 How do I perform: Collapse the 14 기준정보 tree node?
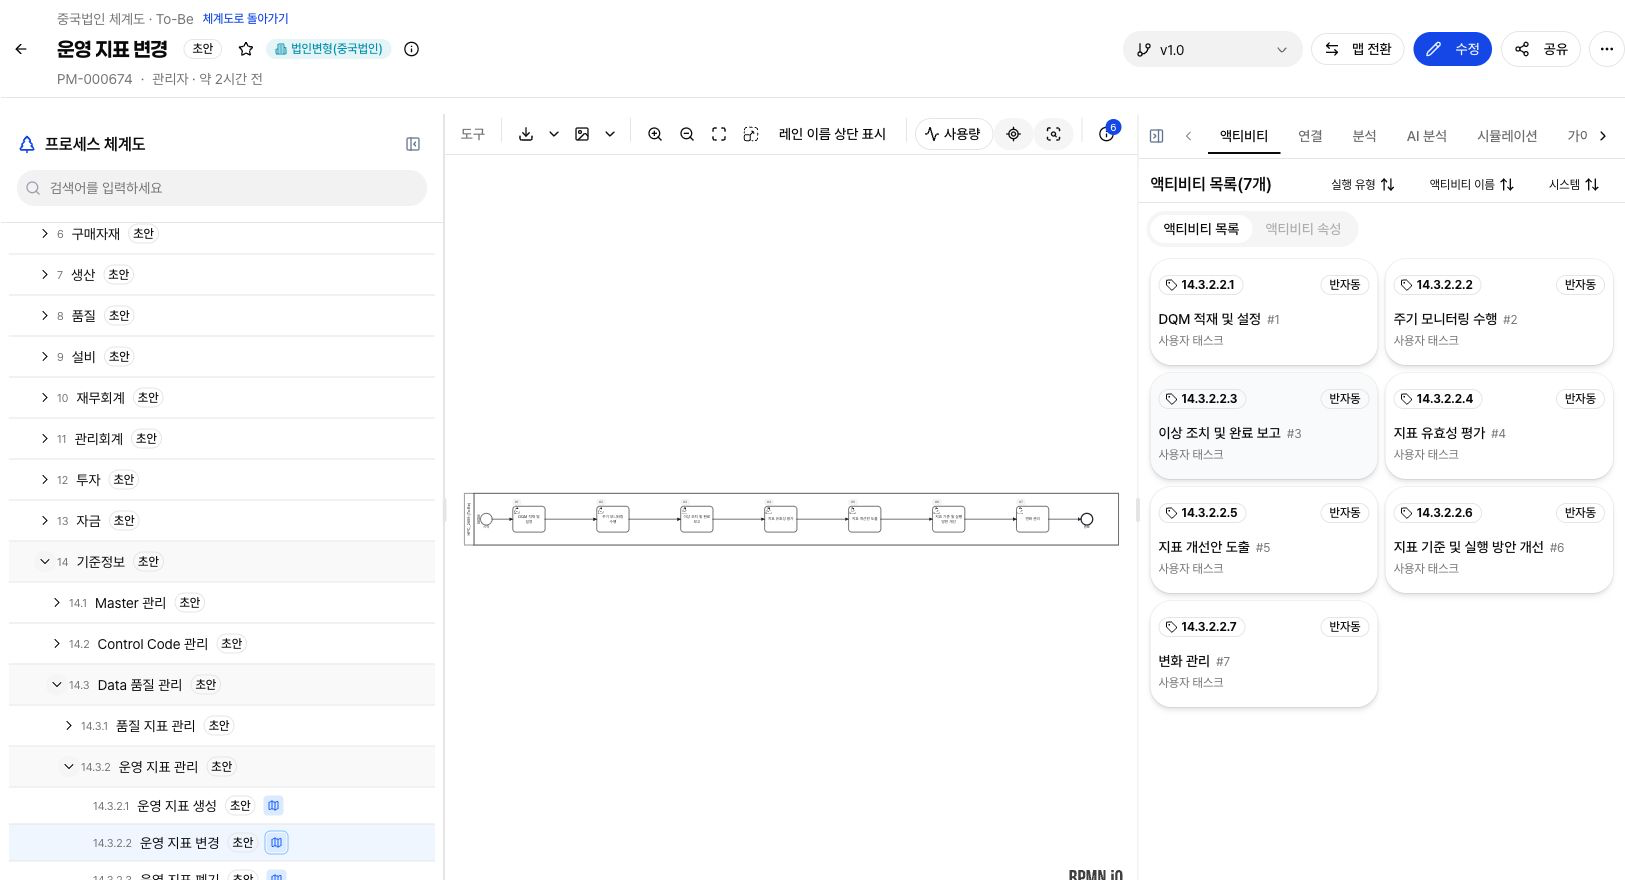click(44, 562)
